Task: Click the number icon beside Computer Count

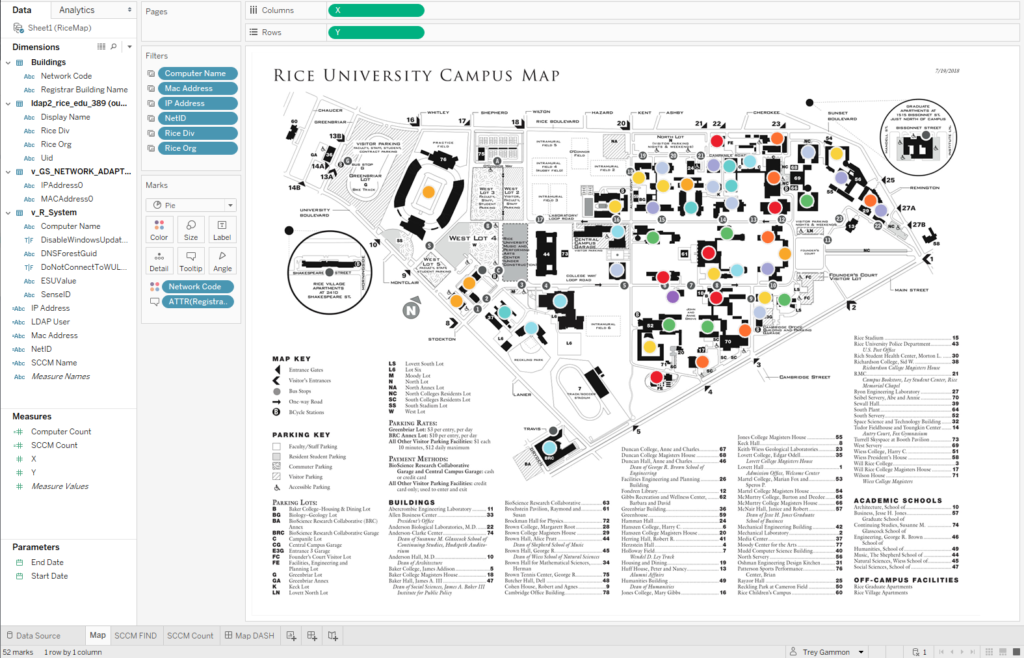Action: (19, 431)
